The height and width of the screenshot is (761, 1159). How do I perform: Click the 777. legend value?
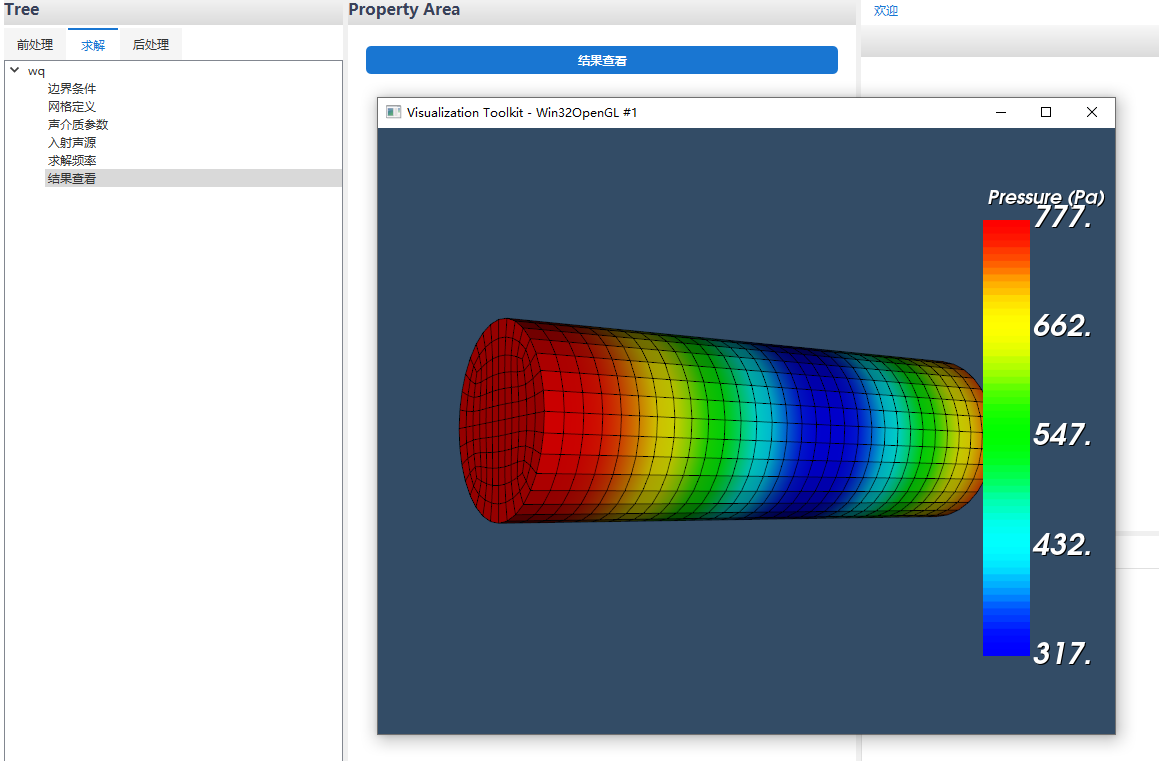tap(1062, 217)
